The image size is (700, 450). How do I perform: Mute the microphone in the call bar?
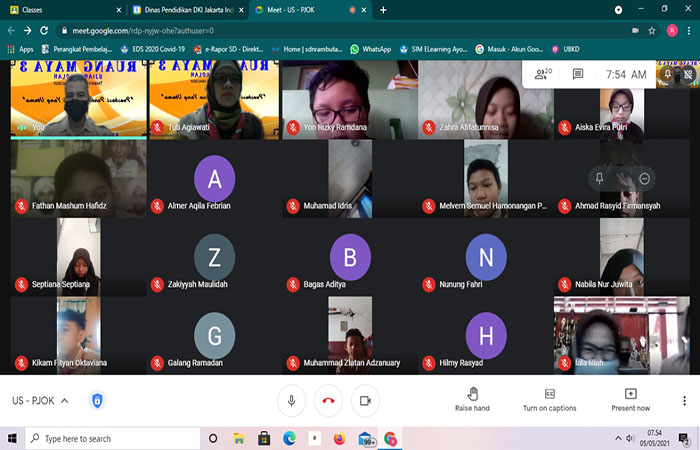pos(291,400)
